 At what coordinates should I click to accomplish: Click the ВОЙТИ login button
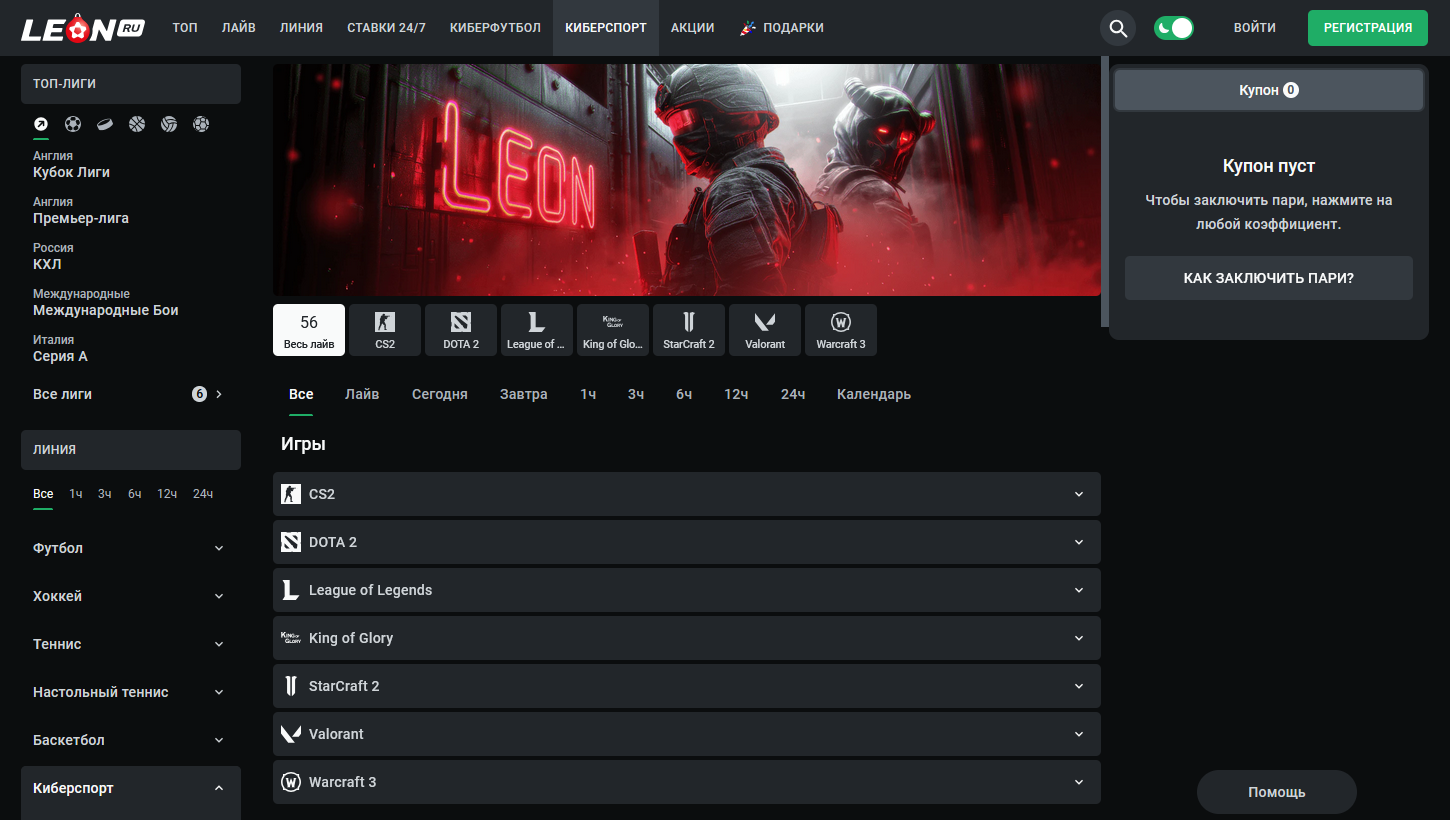[x=1255, y=28]
